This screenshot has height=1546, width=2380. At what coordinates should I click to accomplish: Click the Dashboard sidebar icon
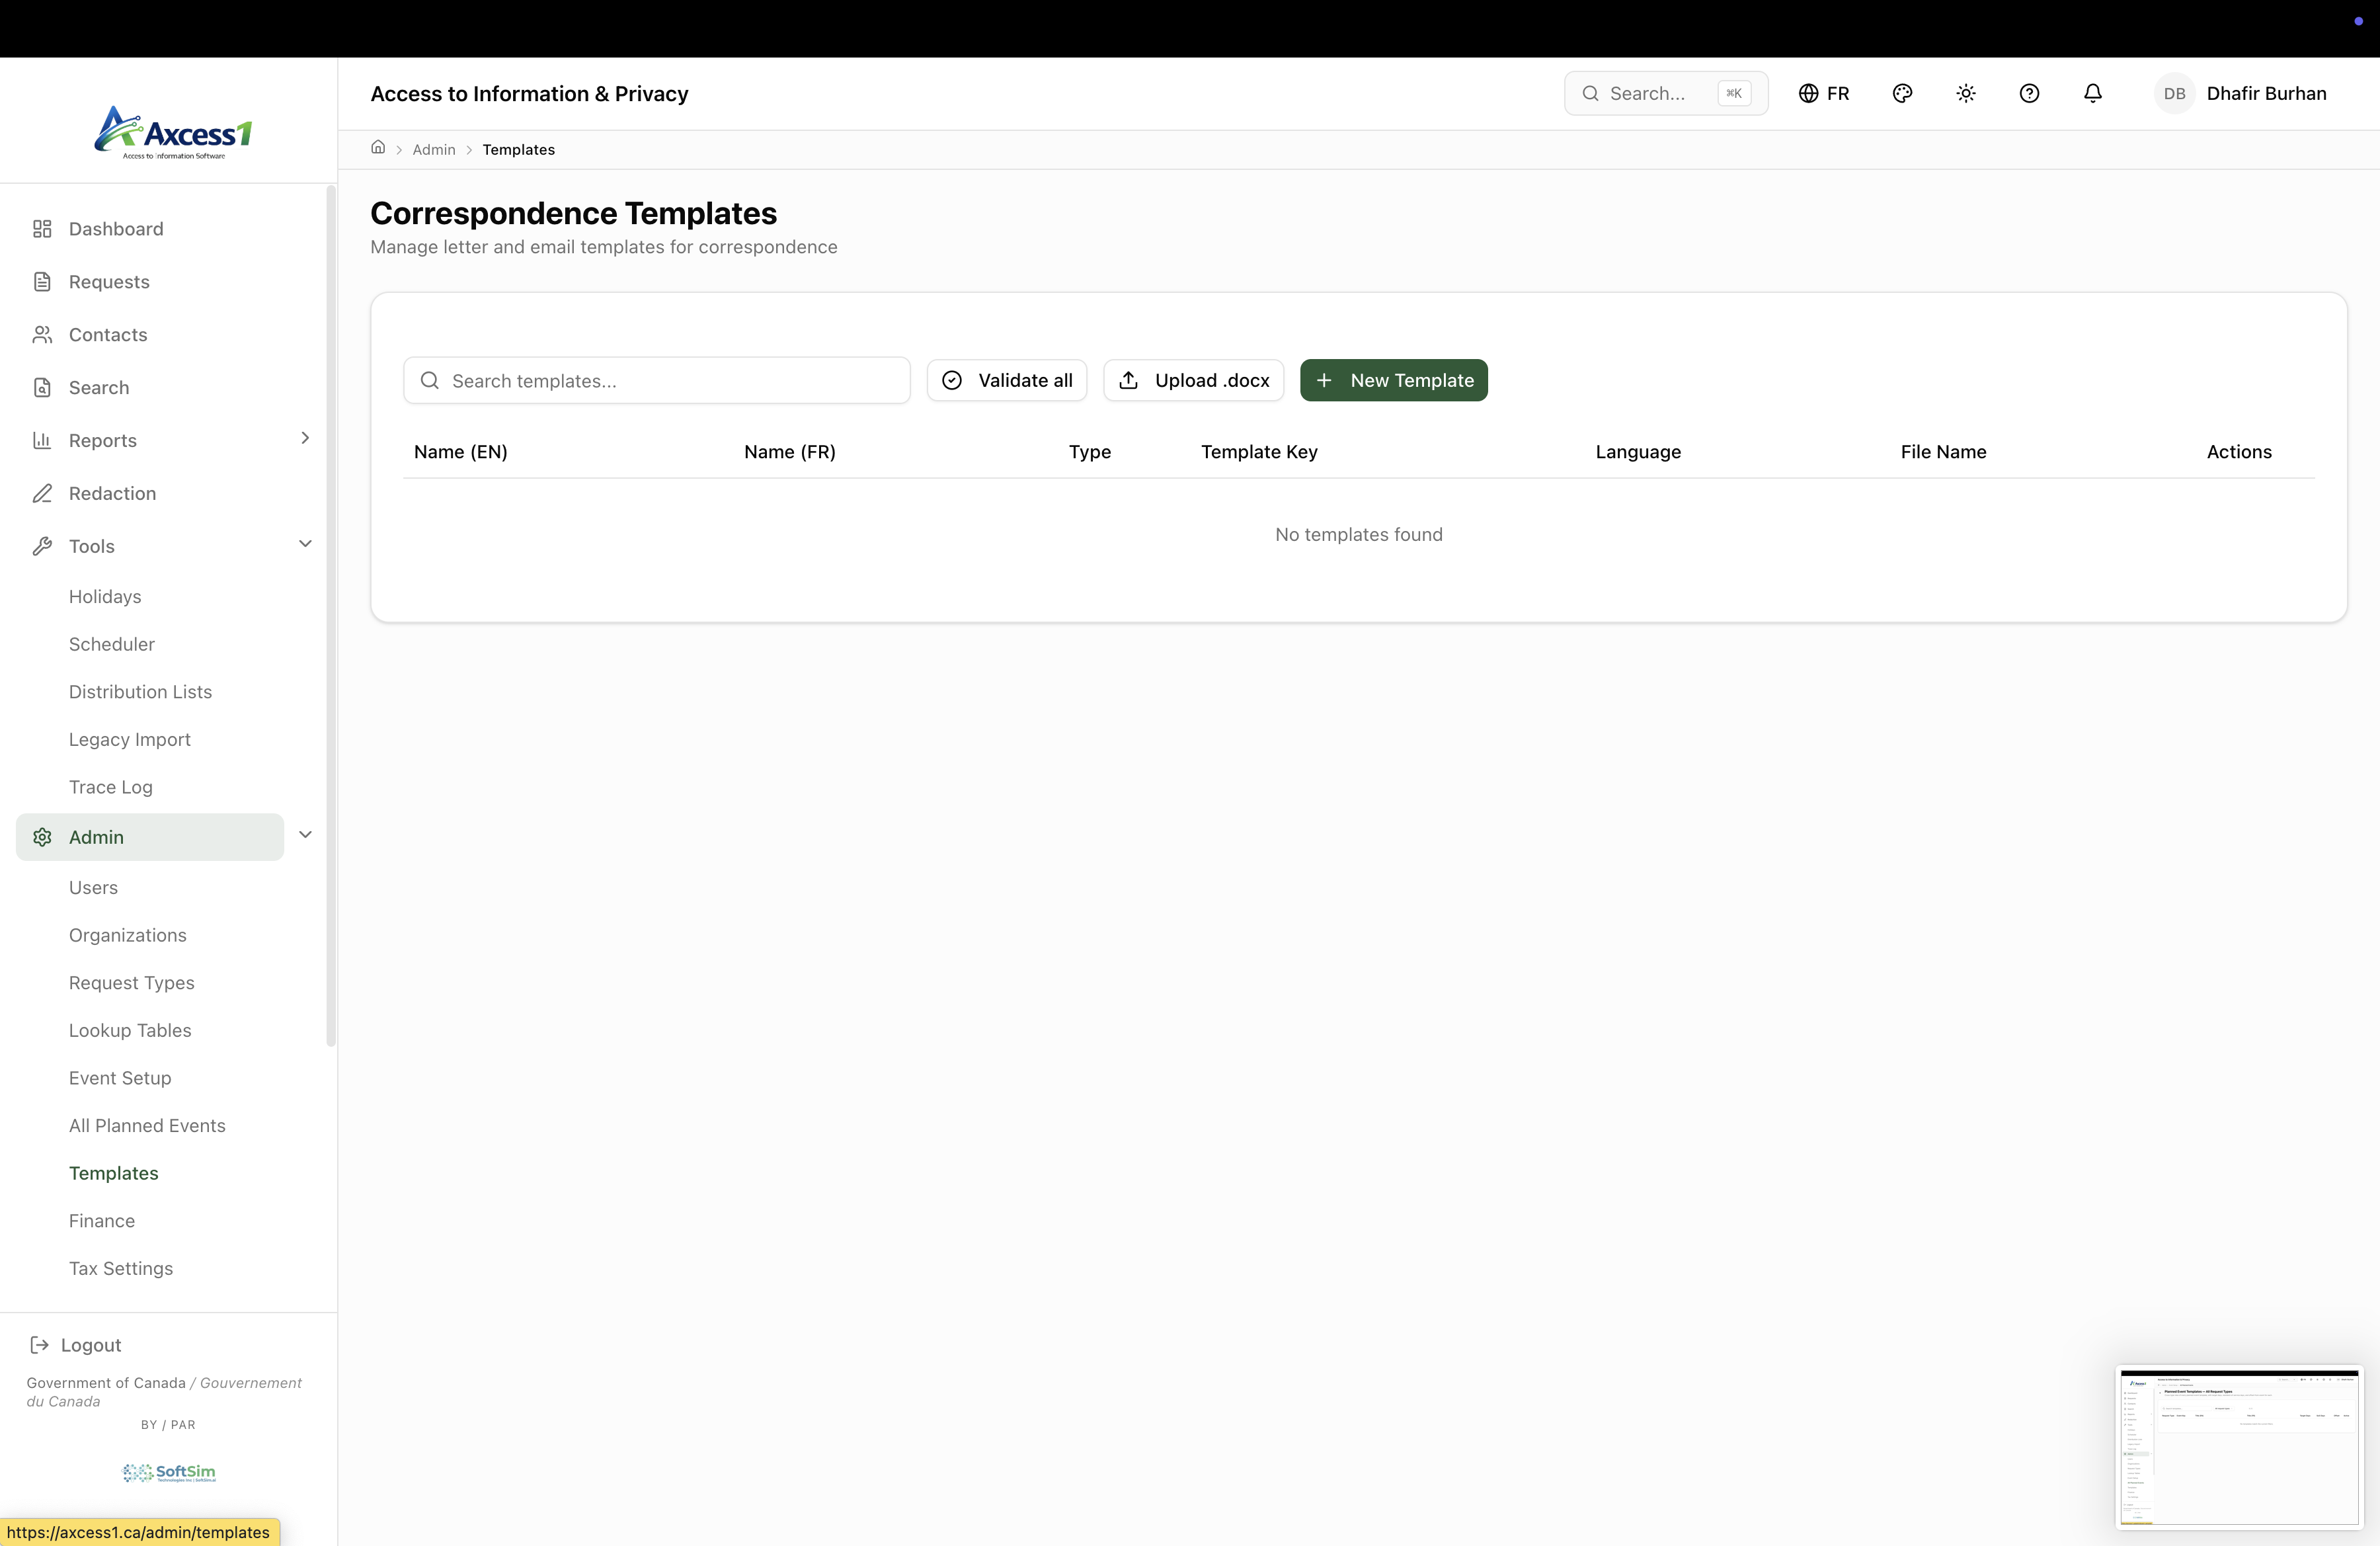[42, 229]
